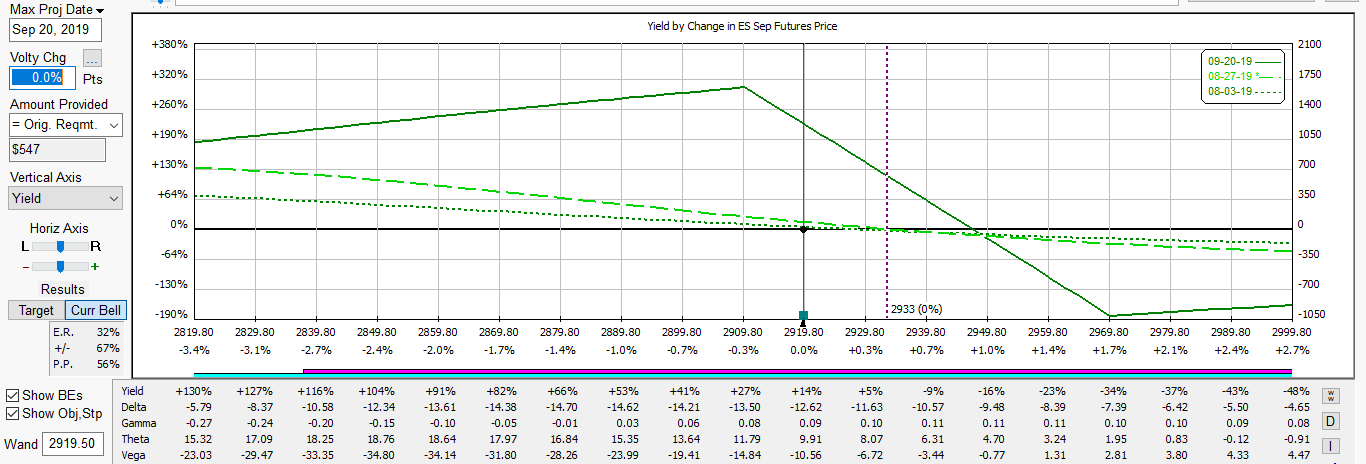Click the +380% y-axis label

170,45
